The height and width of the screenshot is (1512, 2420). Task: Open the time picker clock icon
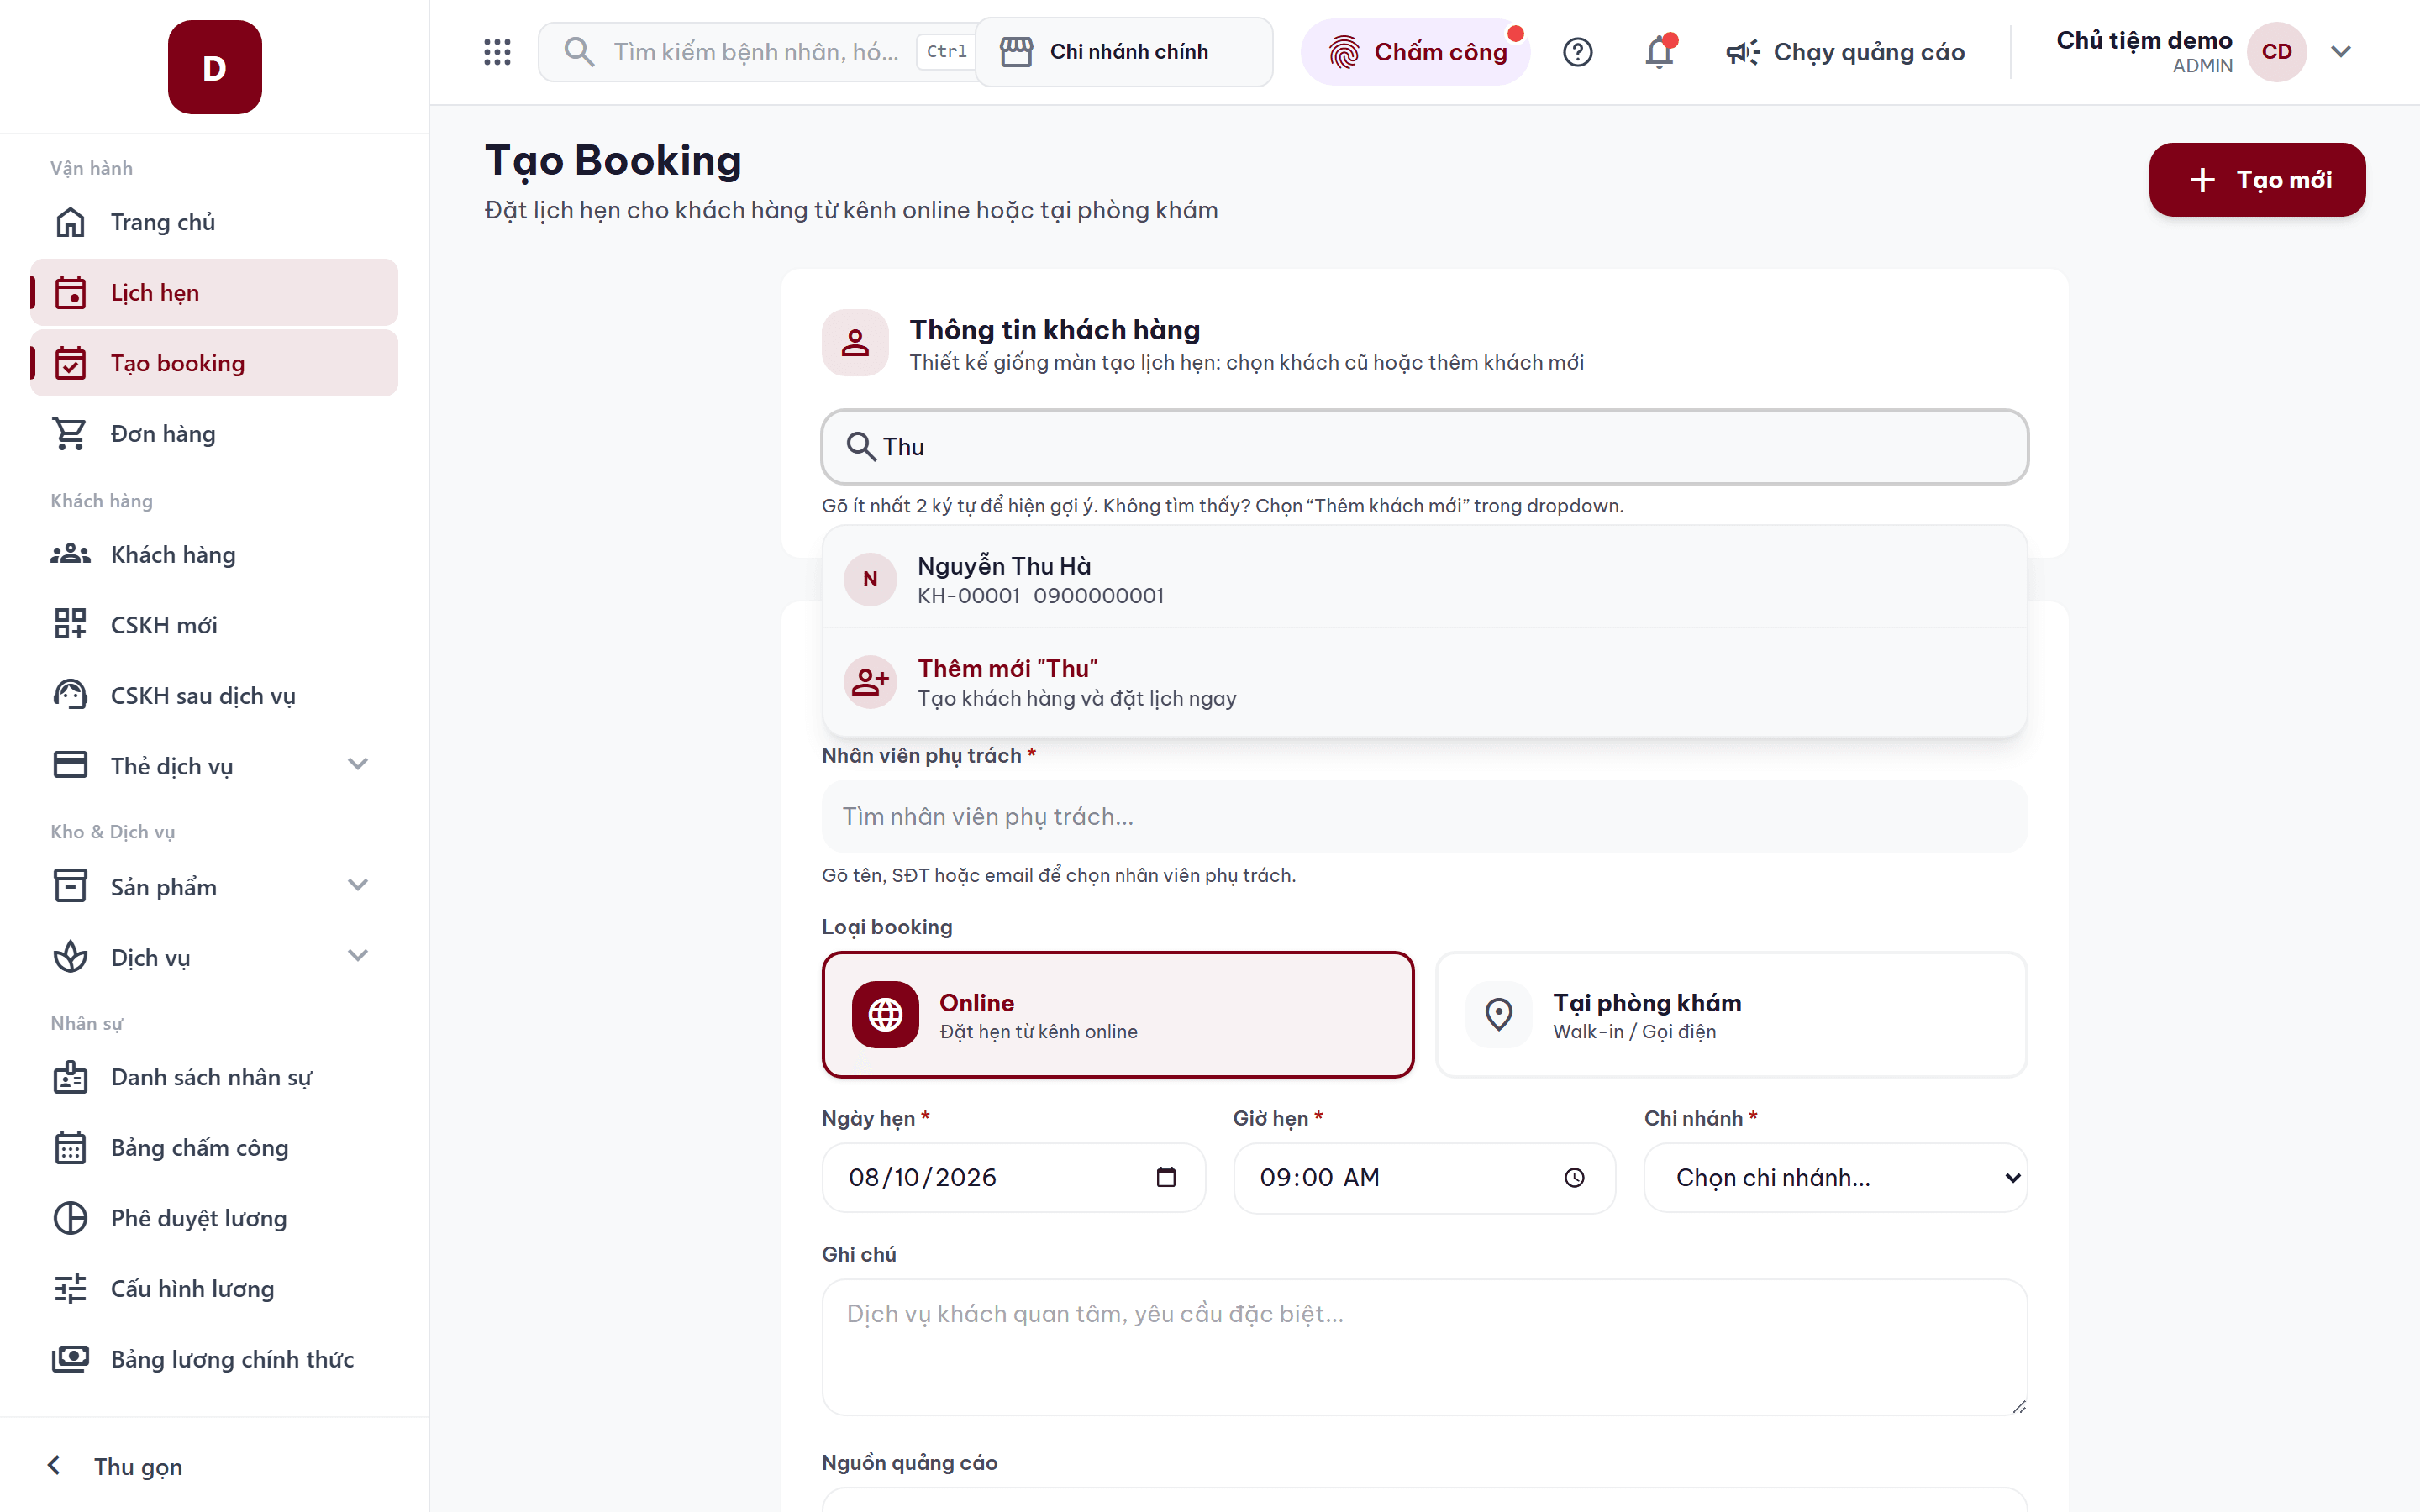coord(1574,1178)
